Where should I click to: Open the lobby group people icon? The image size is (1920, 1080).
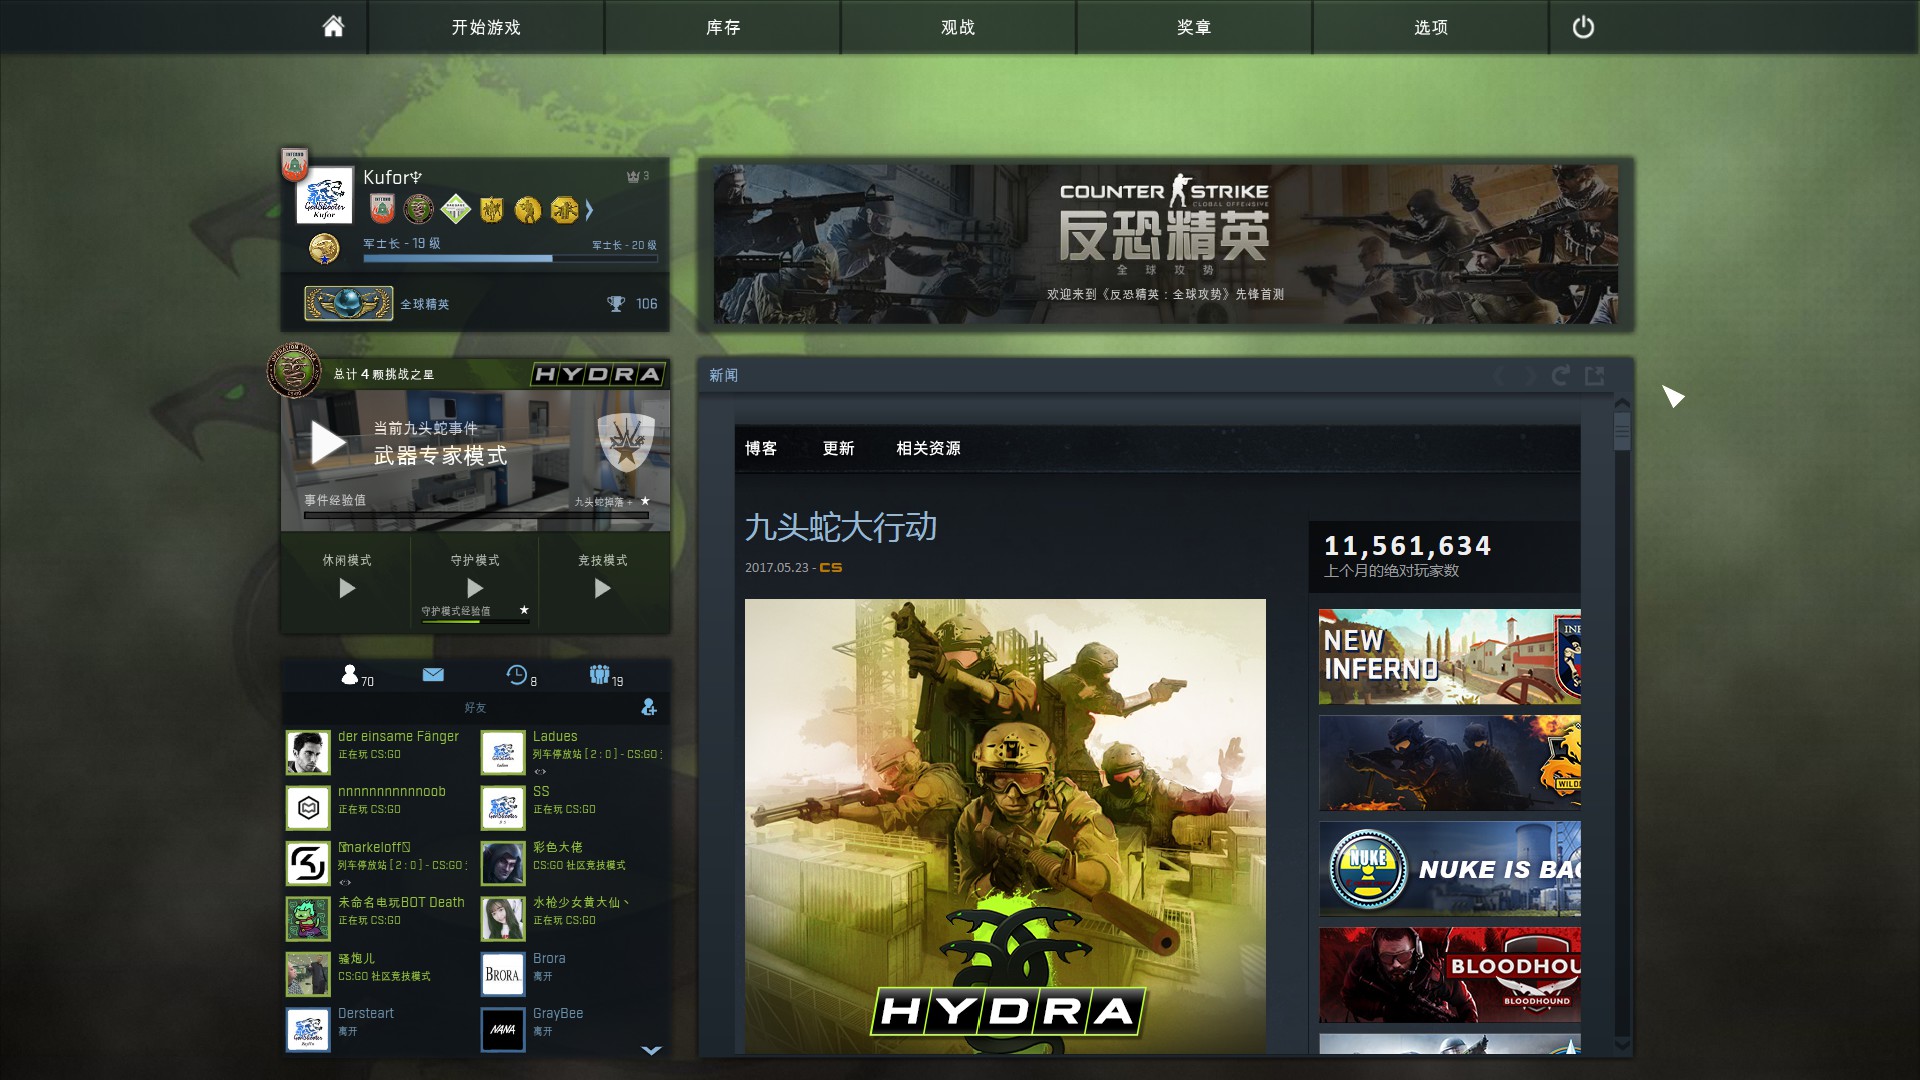click(x=600, y=675)
